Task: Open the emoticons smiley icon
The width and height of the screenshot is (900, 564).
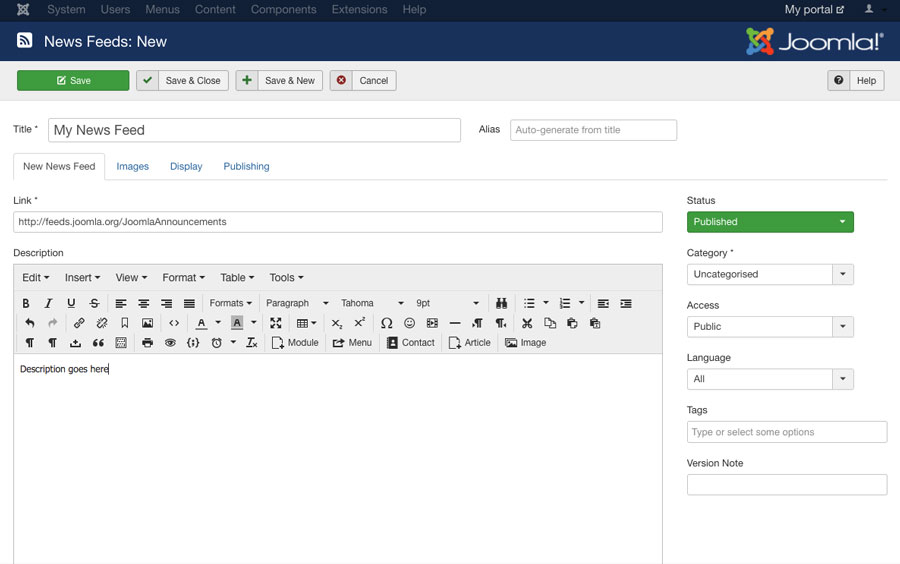Action: click(x=409, y=323)
